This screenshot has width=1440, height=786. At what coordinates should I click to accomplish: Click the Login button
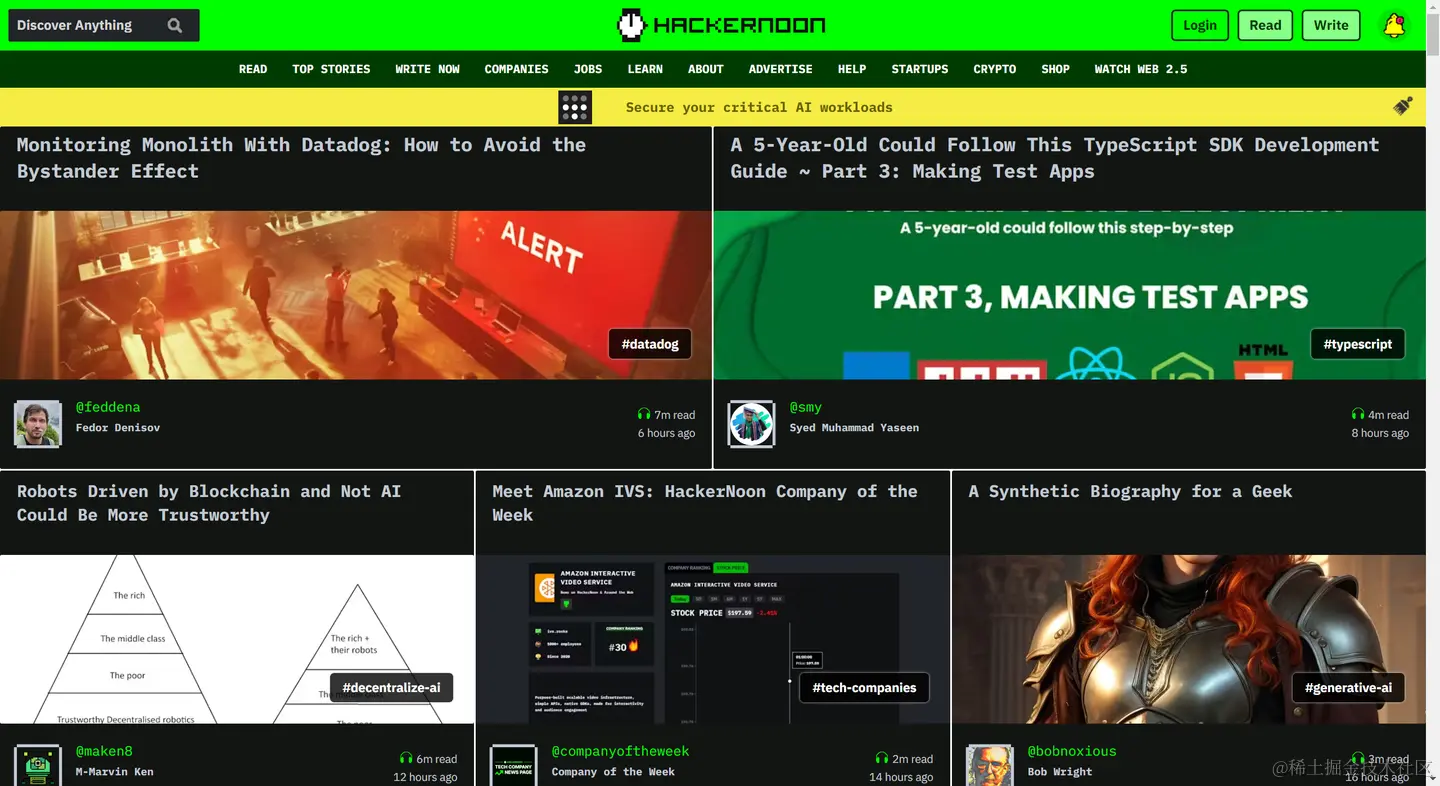[1200, 26]
